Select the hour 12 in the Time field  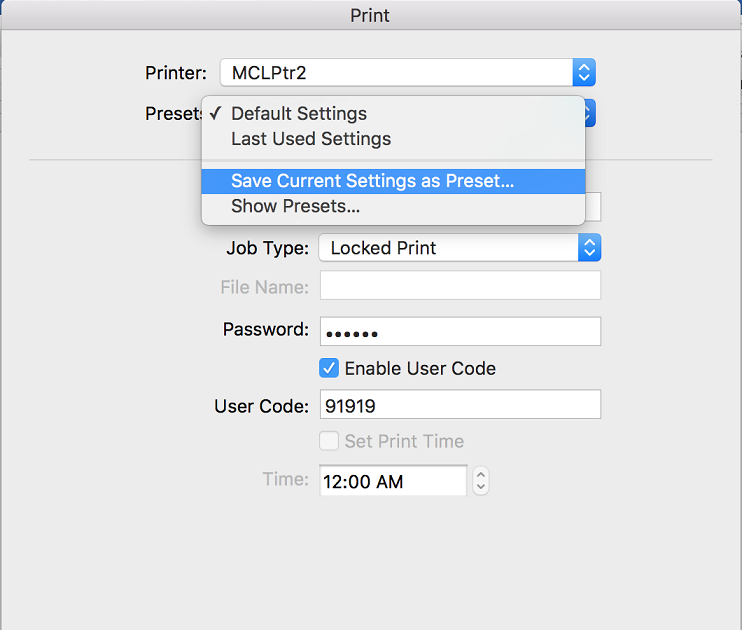coord(332,482)
